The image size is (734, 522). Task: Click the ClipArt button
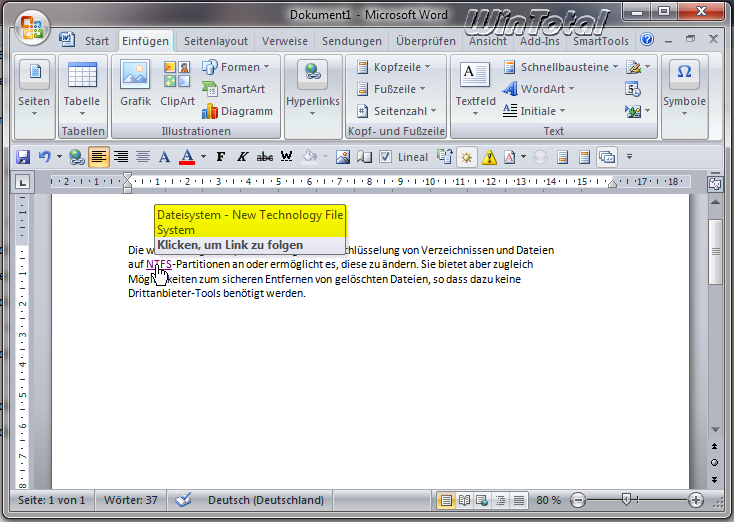tap(177, 84)
